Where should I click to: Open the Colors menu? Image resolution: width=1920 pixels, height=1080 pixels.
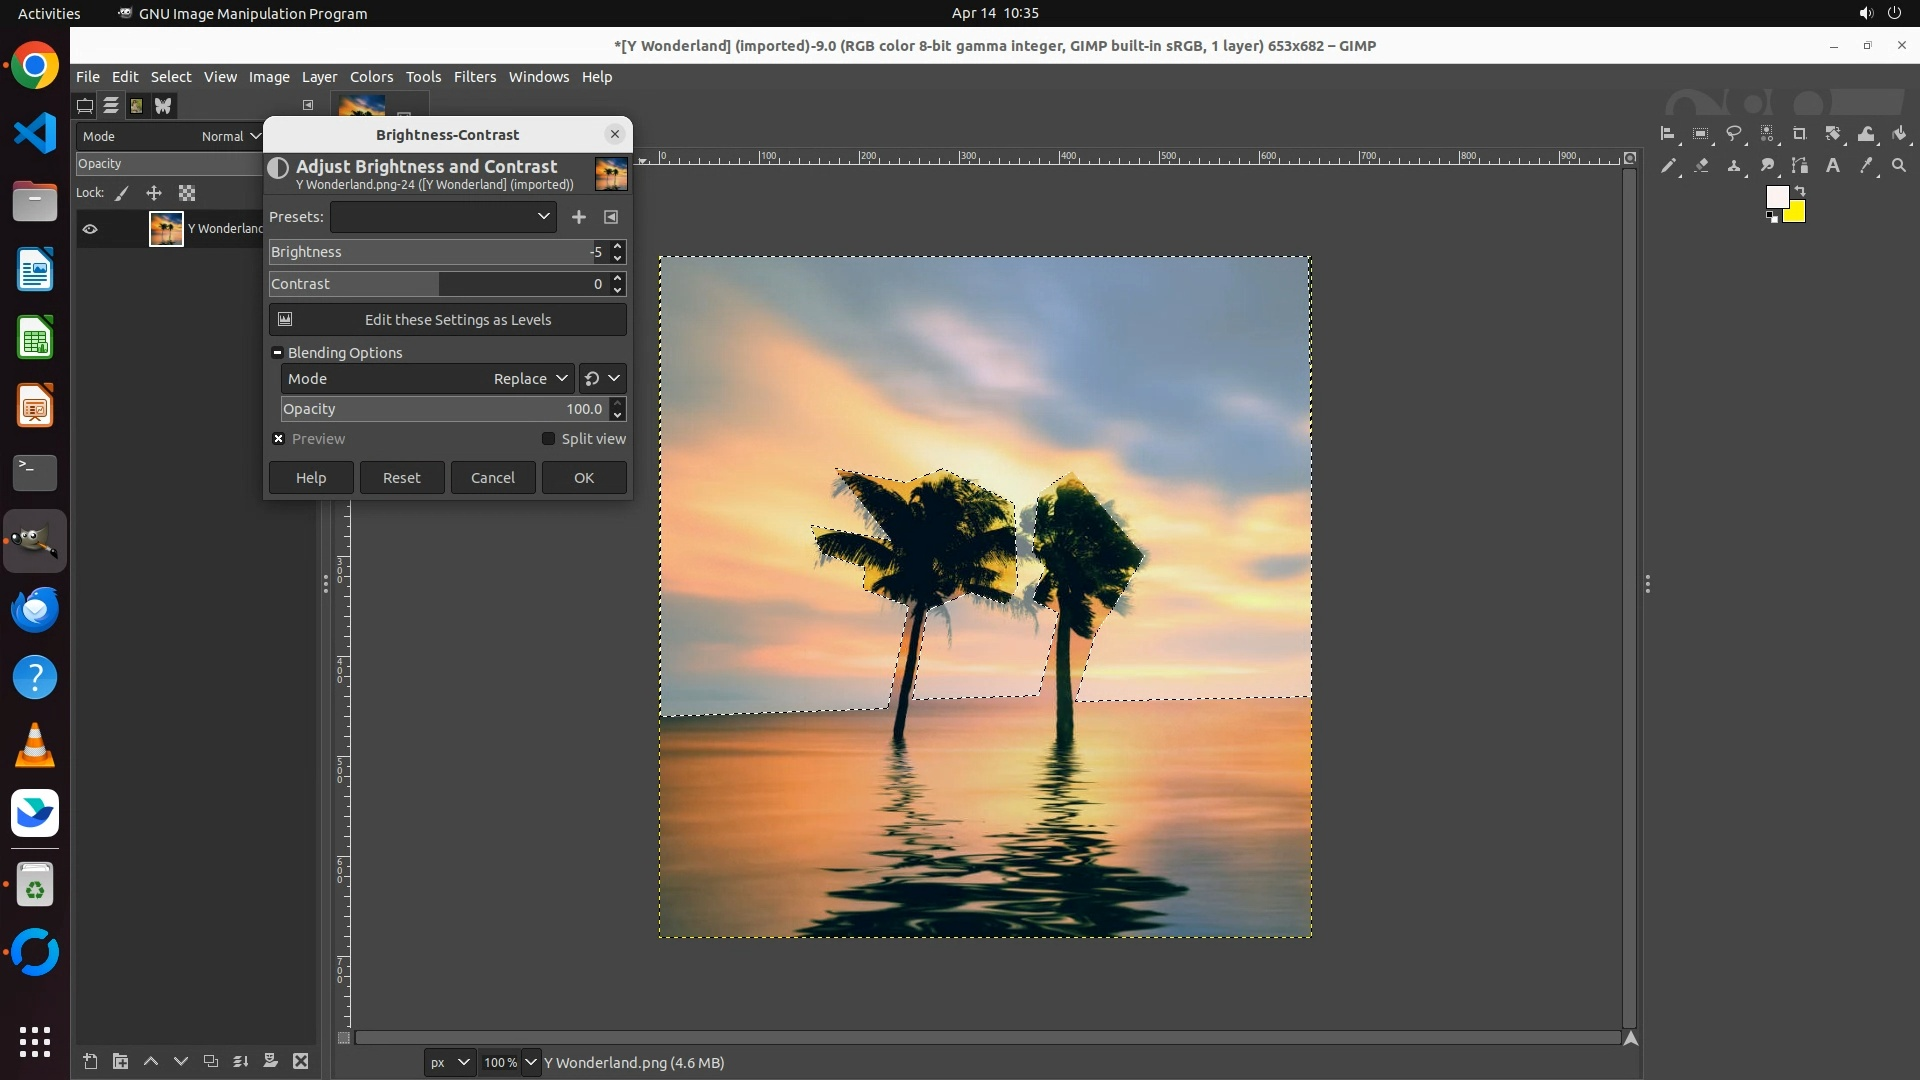click(371, 77)
